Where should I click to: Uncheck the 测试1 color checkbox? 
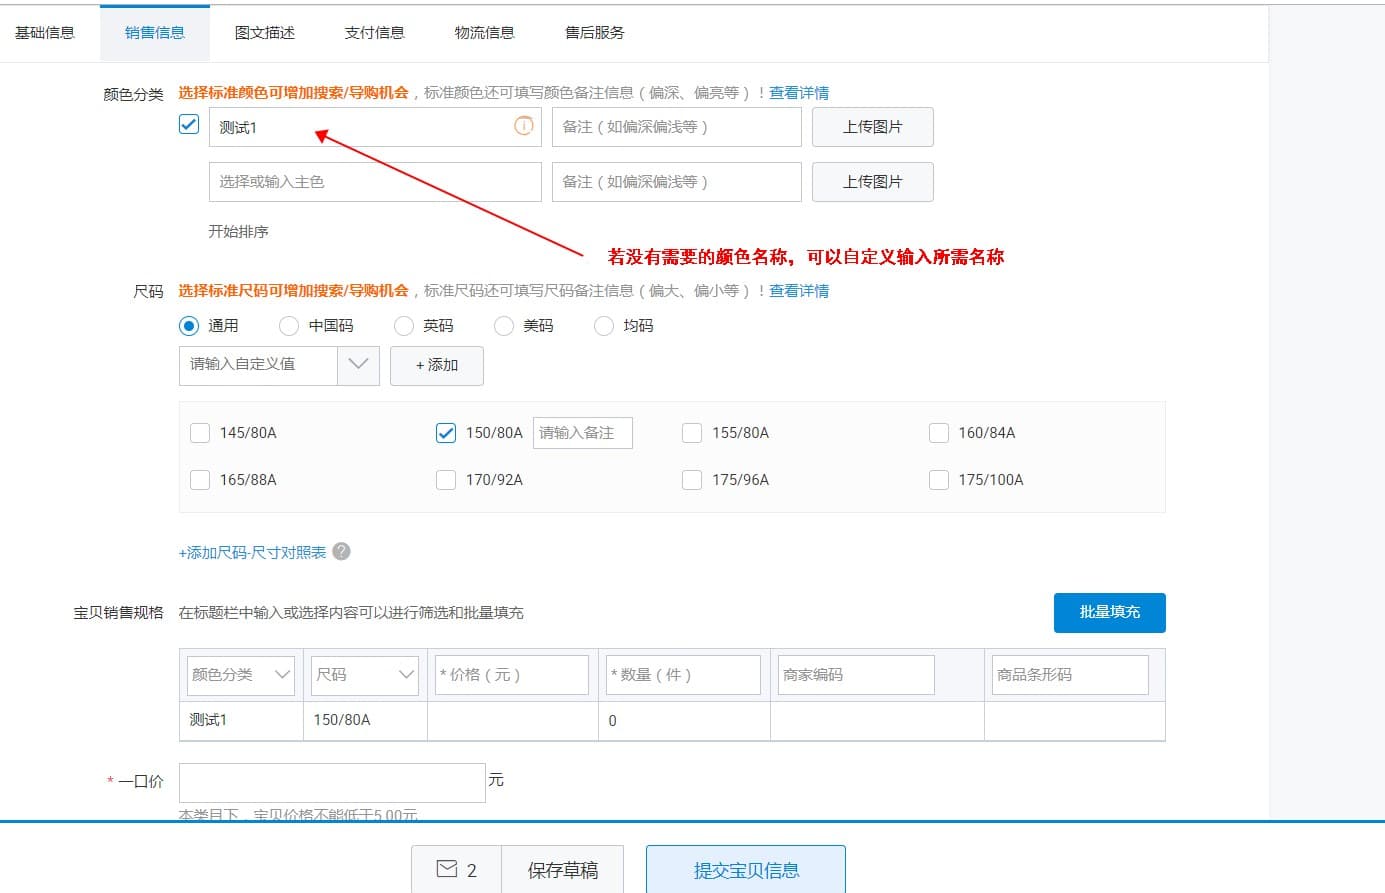click(x=189, y=124)
